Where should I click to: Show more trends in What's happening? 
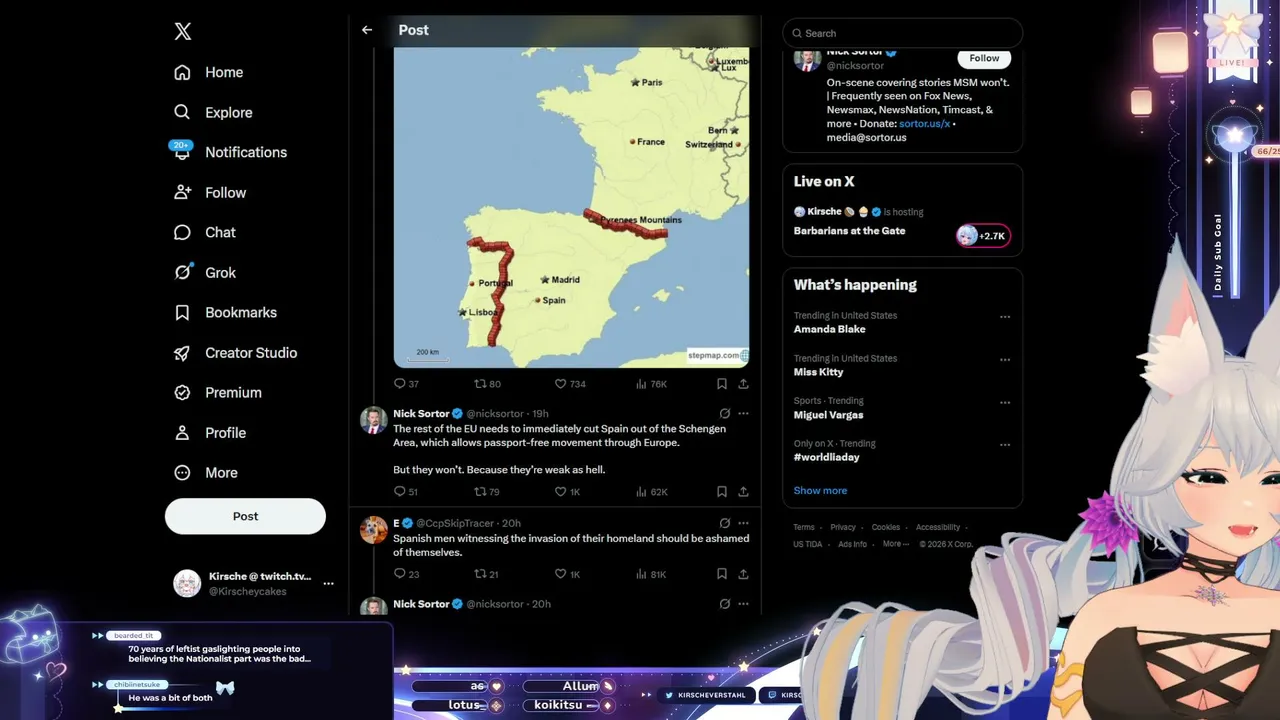coord(820,491)
